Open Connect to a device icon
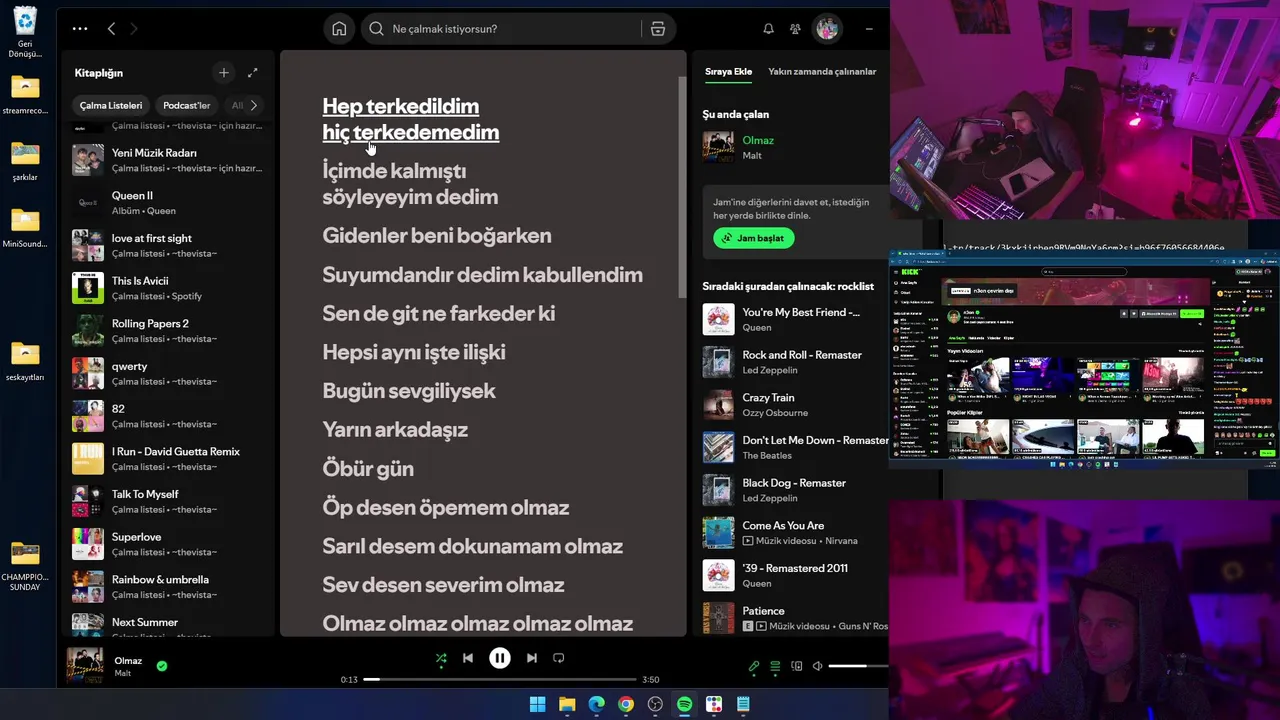This screenshot has width=1280, height=720. point(797,666)
